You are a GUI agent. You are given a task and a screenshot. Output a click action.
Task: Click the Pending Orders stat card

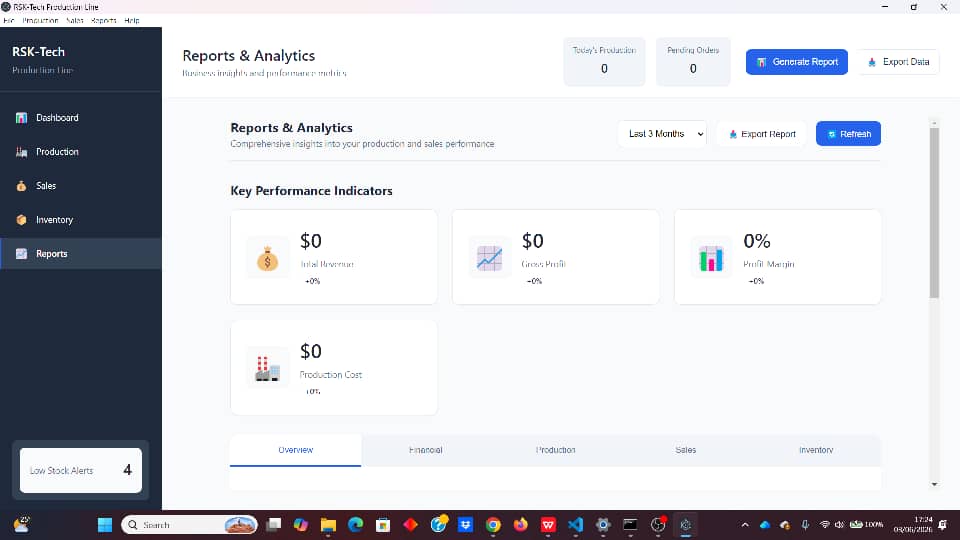coord(693,62)
